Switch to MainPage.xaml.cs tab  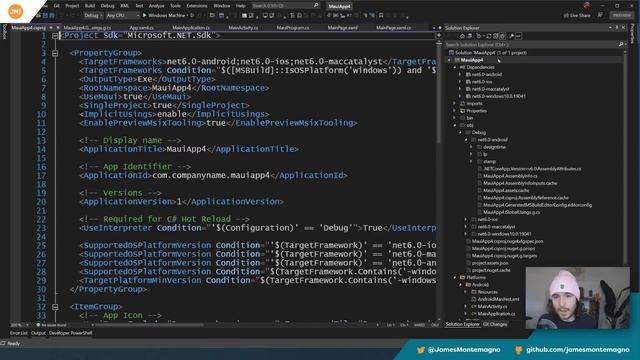point(393,28)
